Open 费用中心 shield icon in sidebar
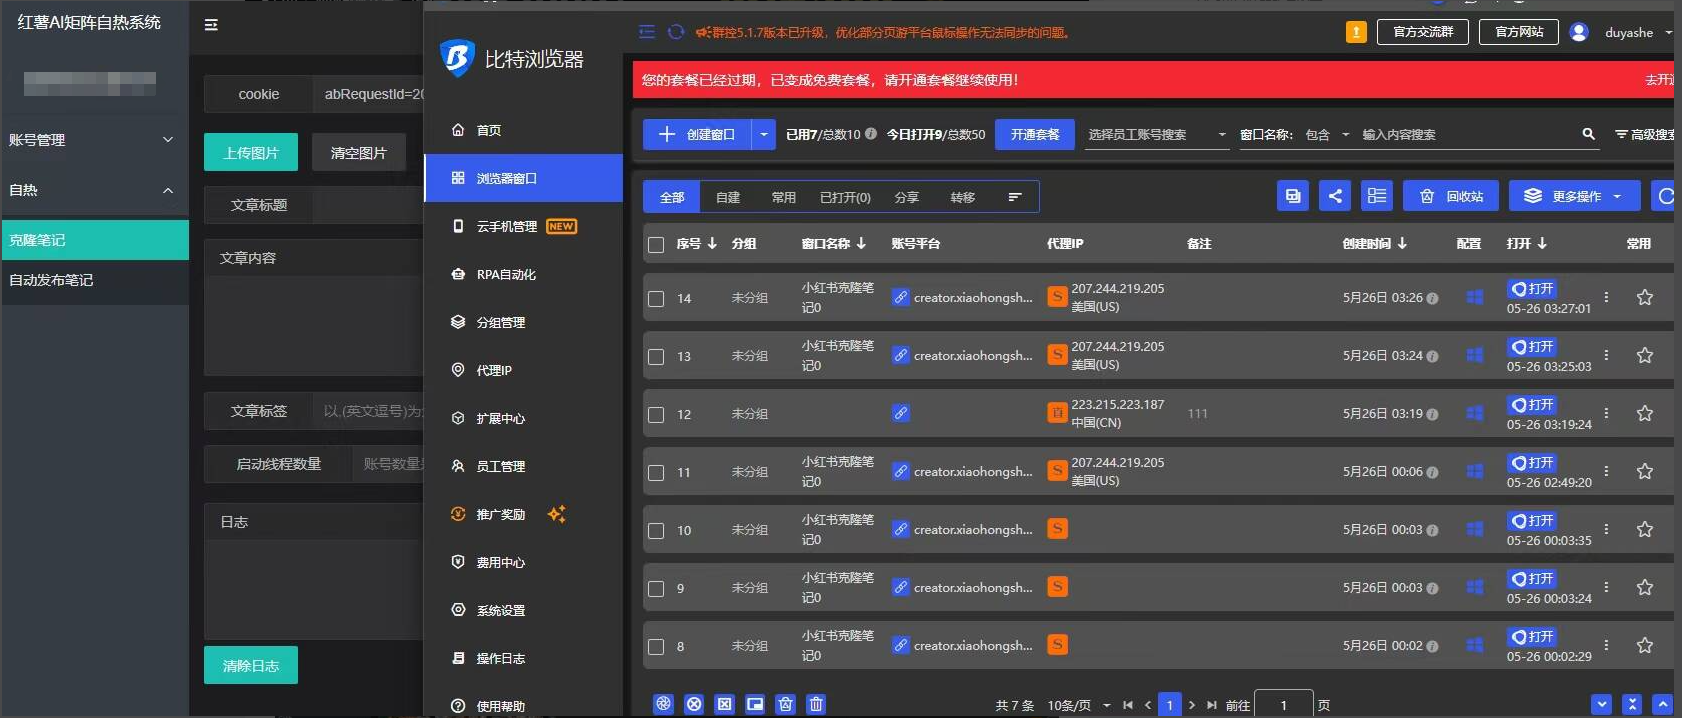1682x718 pixels. [458, 562]
